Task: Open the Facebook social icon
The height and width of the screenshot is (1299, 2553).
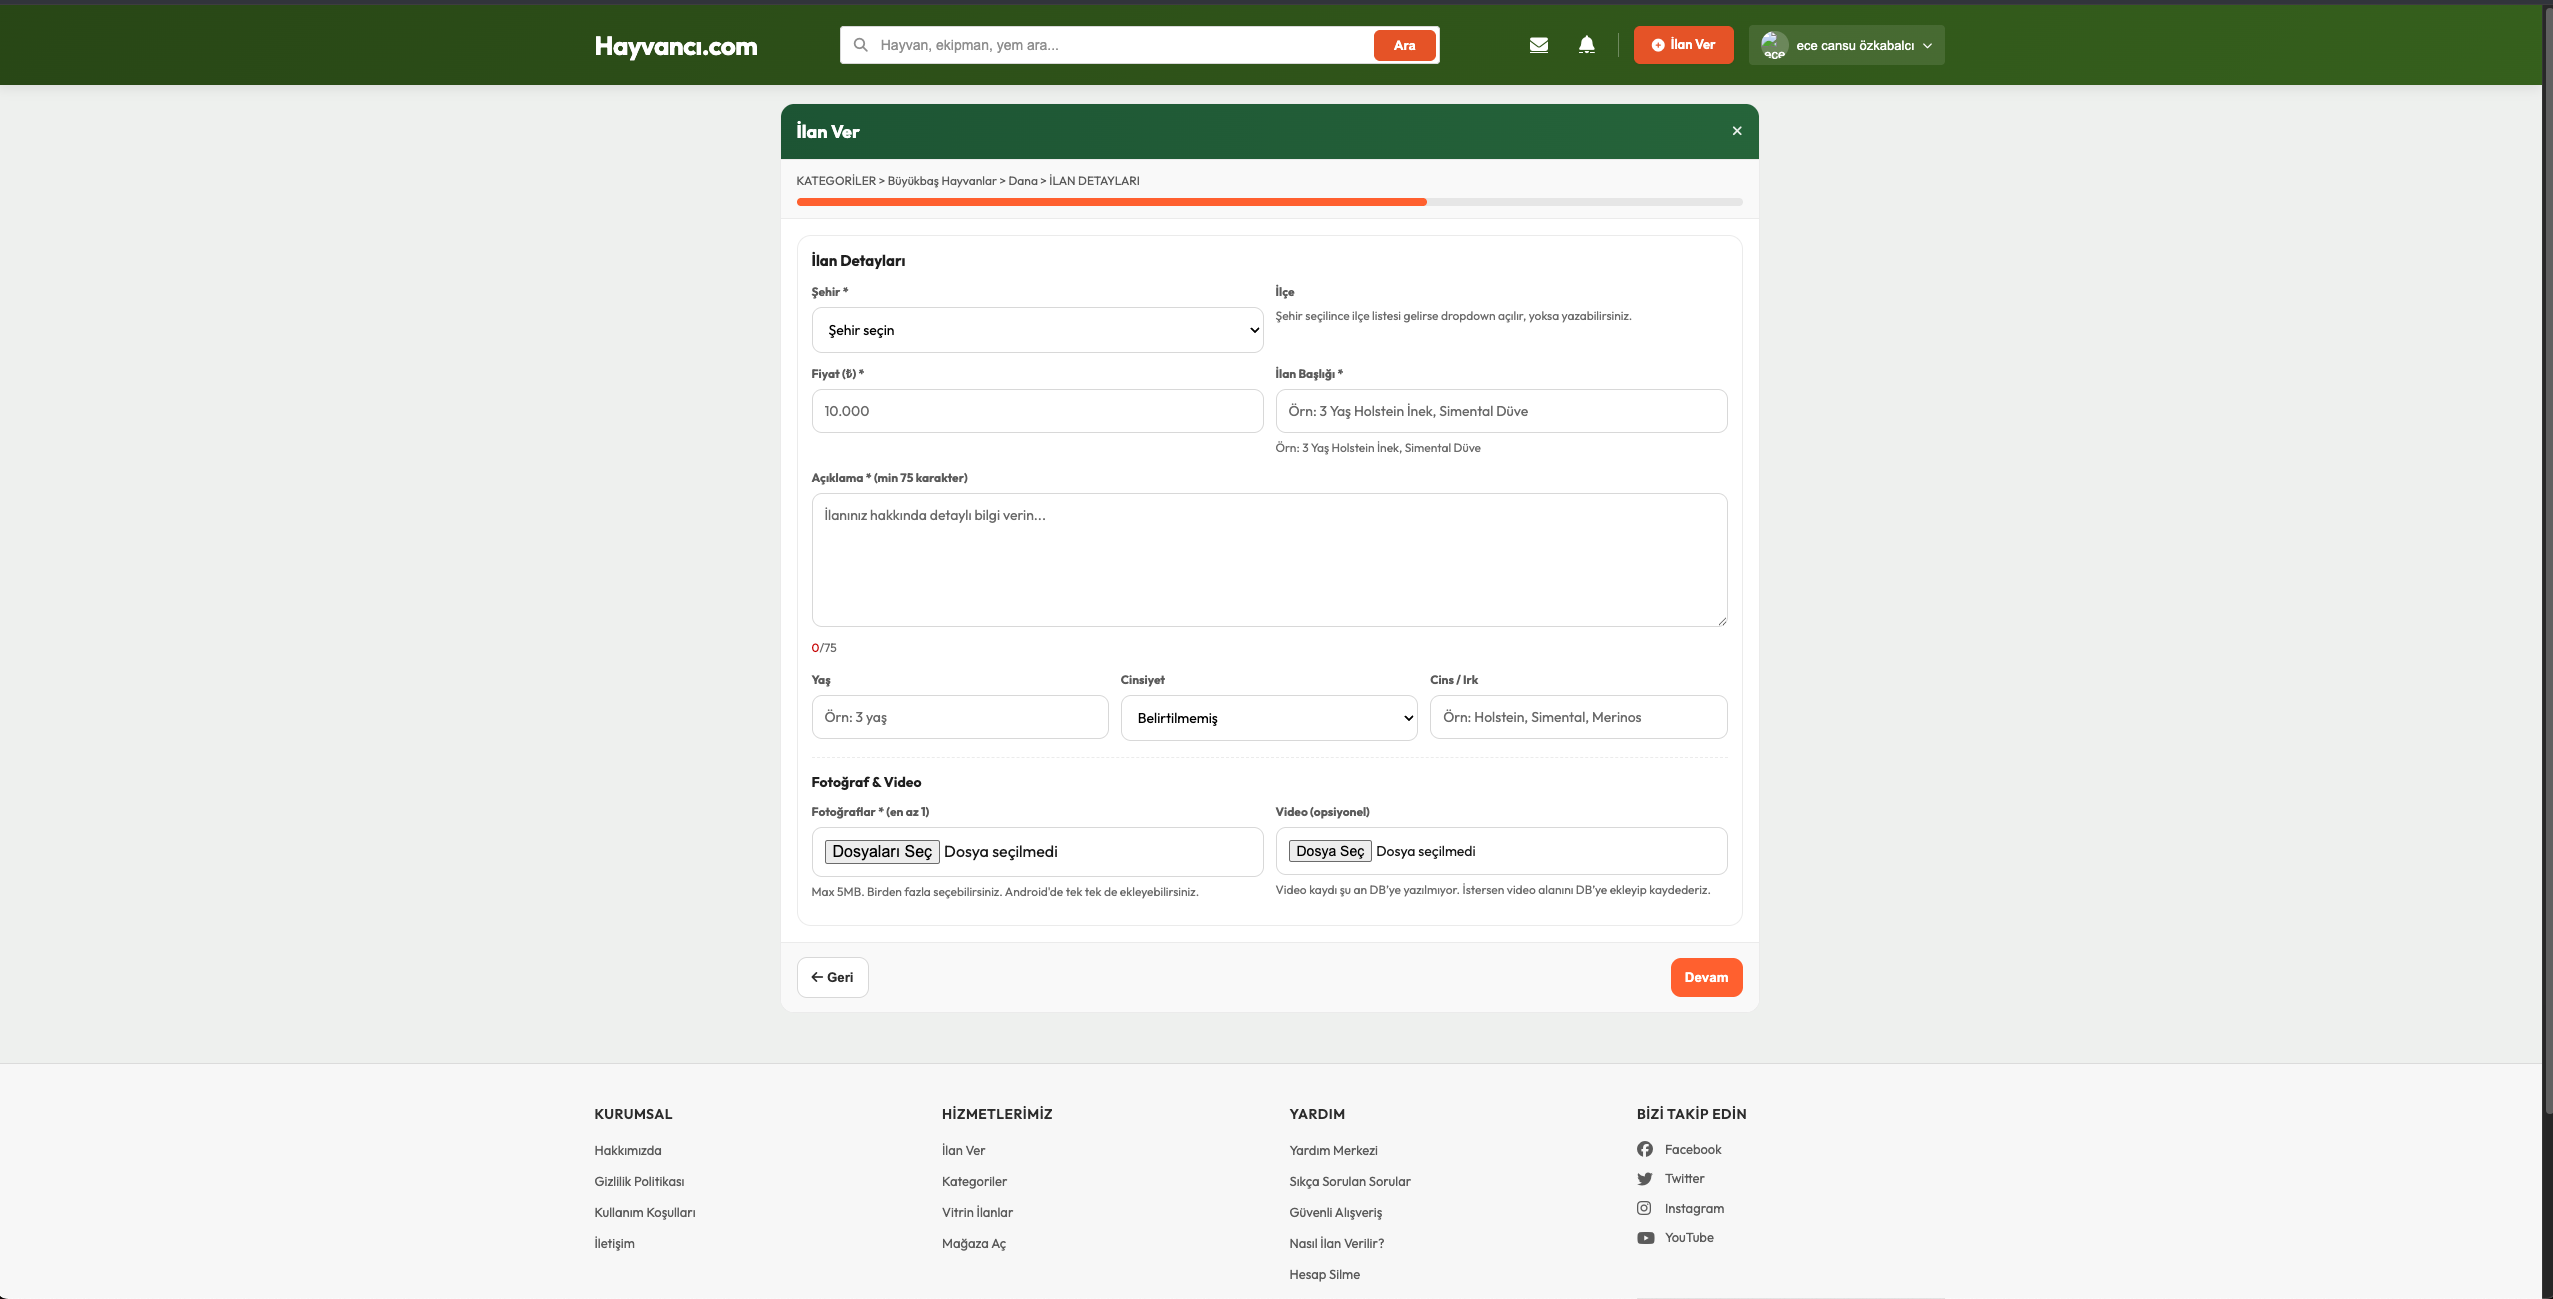Action: [x=1644, y=1149]
